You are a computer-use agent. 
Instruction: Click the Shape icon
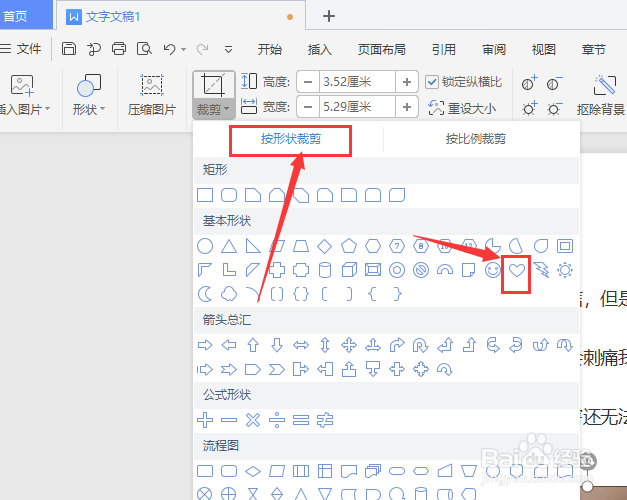[x=89, y=86]
